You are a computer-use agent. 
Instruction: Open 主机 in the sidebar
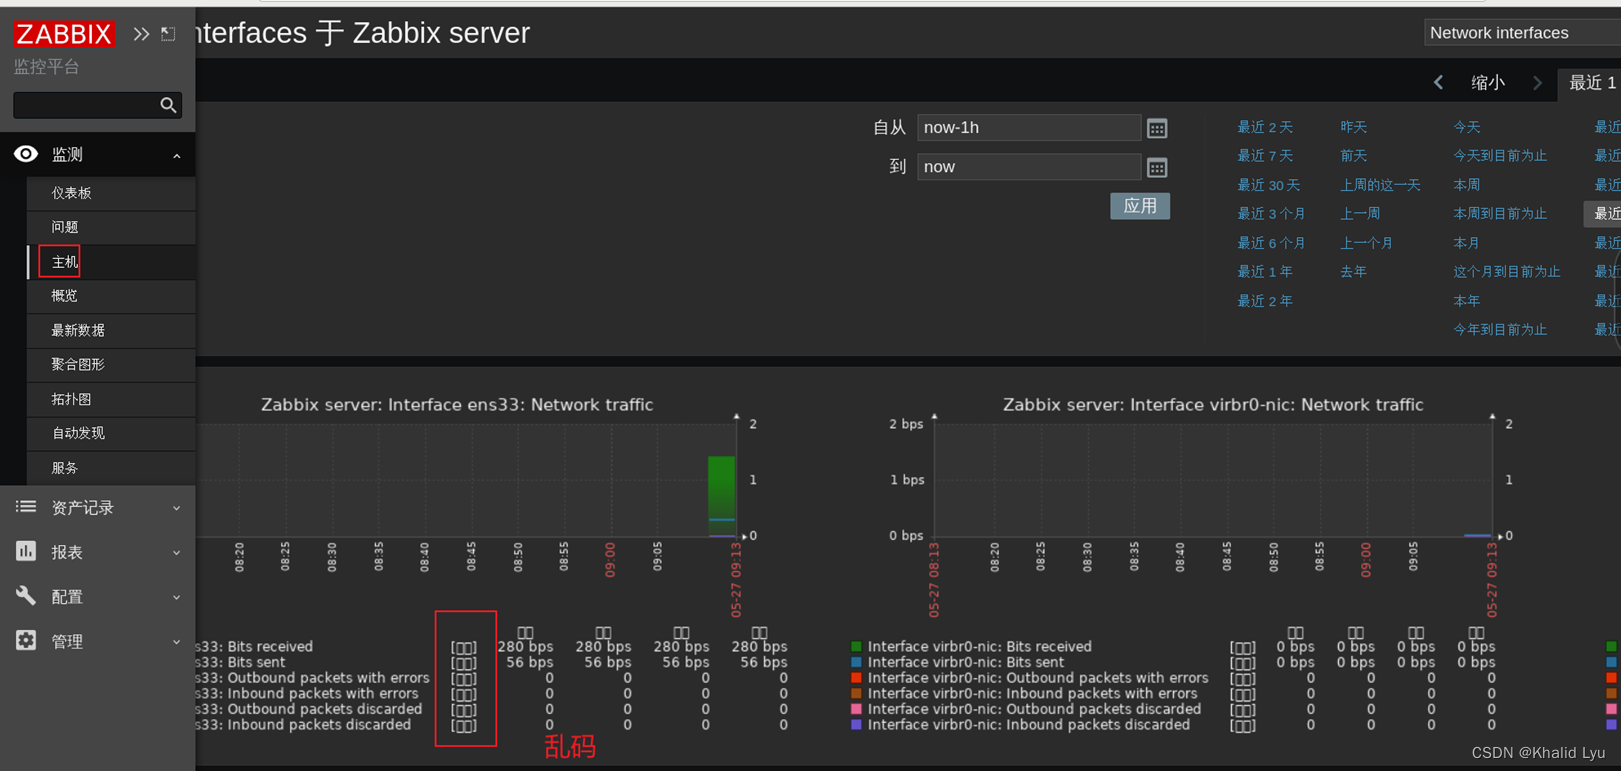[x=111, y=262]
